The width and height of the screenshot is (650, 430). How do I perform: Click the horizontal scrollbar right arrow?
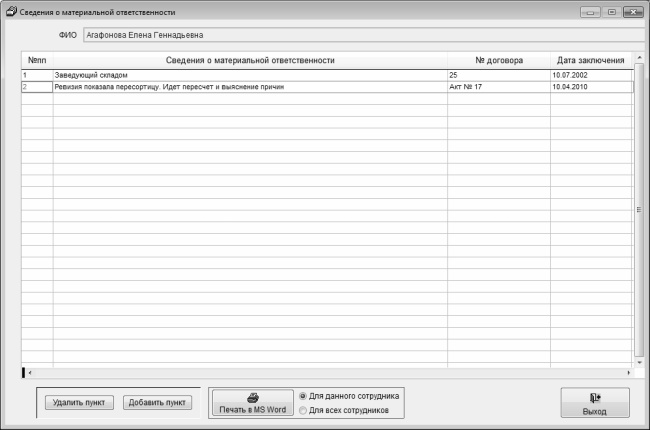click(628, 372)
